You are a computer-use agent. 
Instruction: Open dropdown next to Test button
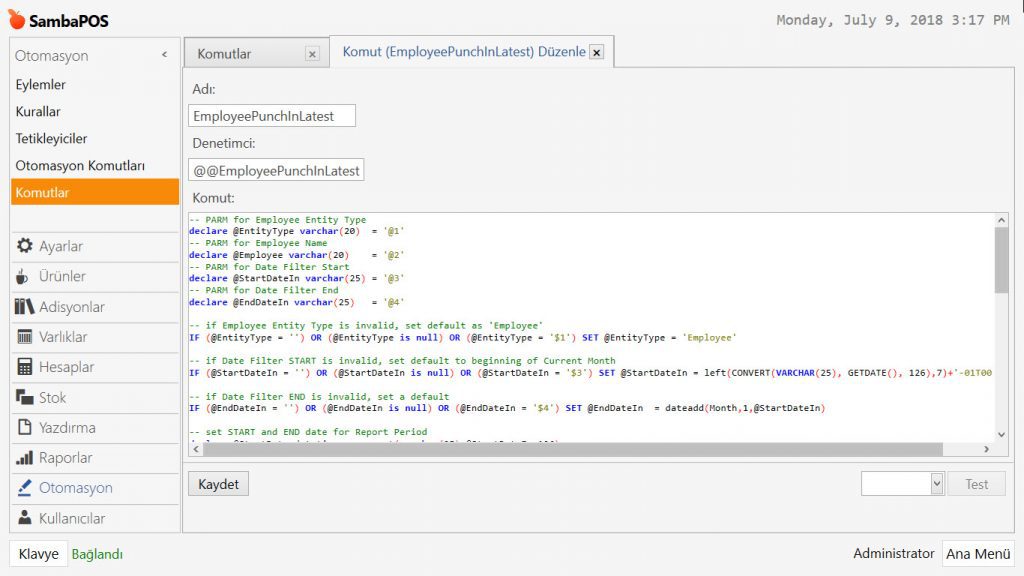[936, 484]
